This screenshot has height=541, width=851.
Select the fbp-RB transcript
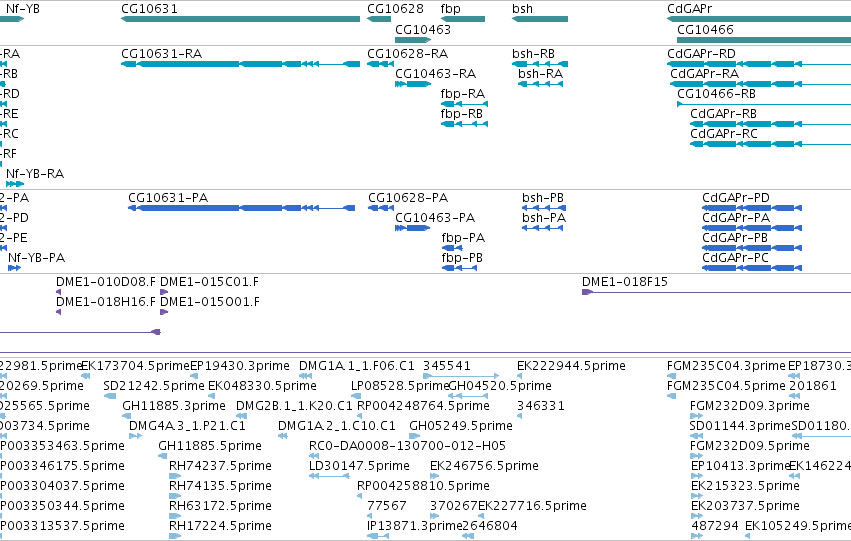point(465,124)
